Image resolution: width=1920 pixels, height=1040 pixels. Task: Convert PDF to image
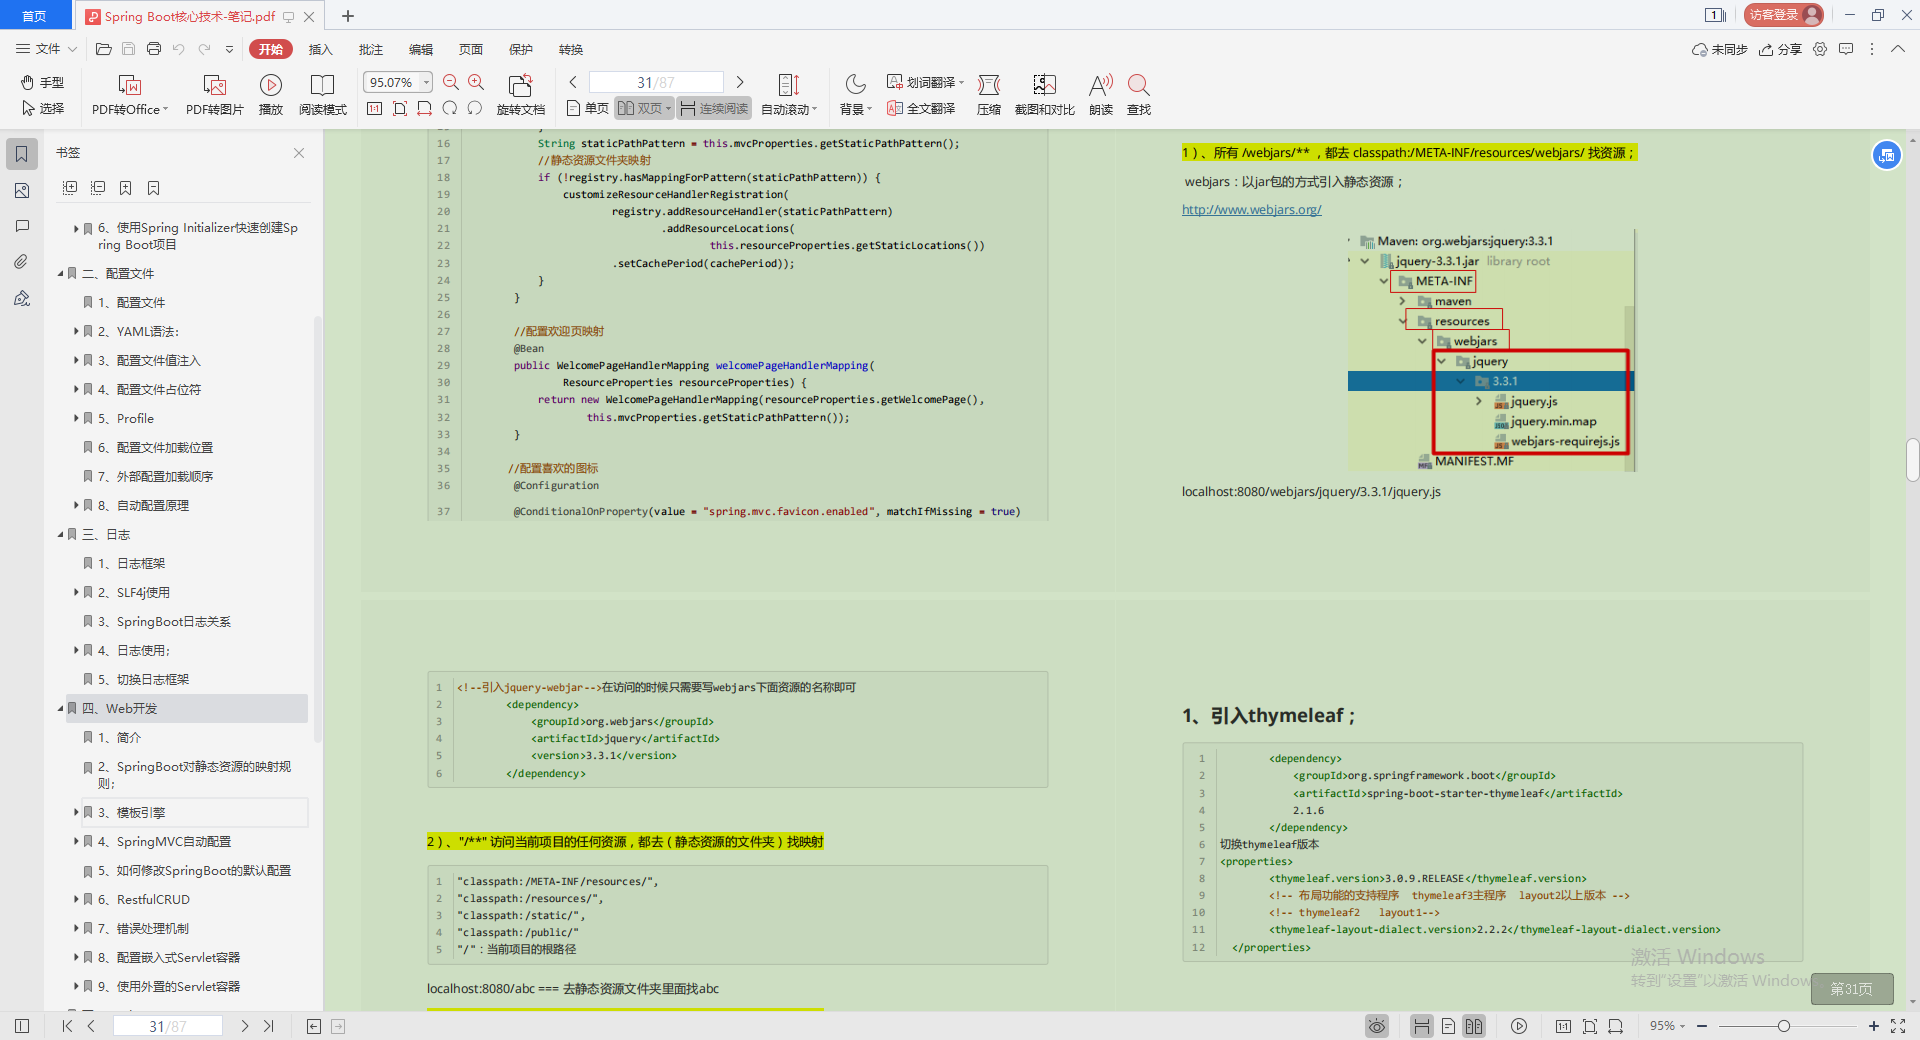tap(214, 95)
